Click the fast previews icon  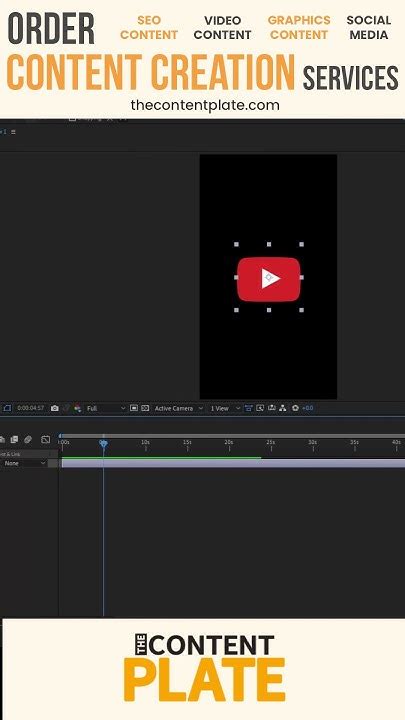point(260,408)
